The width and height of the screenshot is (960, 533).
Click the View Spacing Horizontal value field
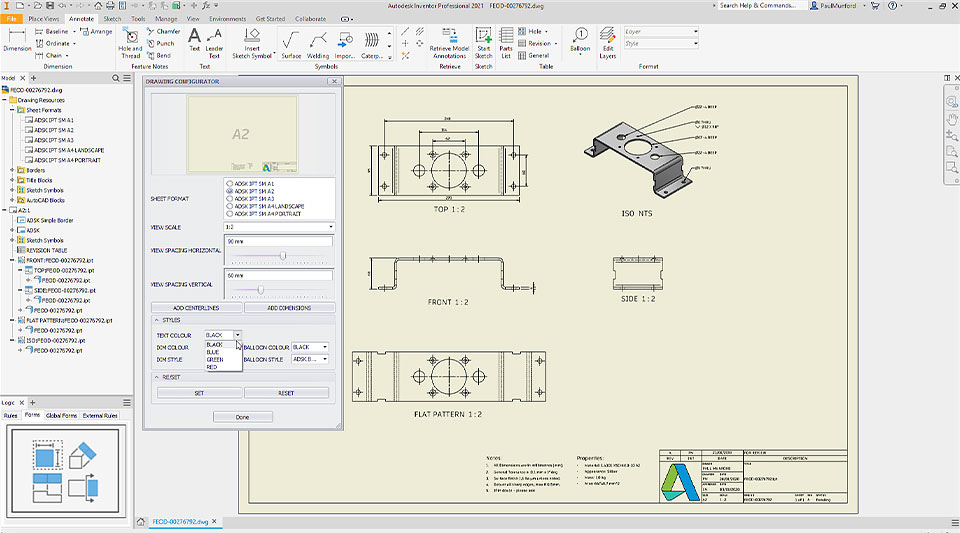[279, 242]
